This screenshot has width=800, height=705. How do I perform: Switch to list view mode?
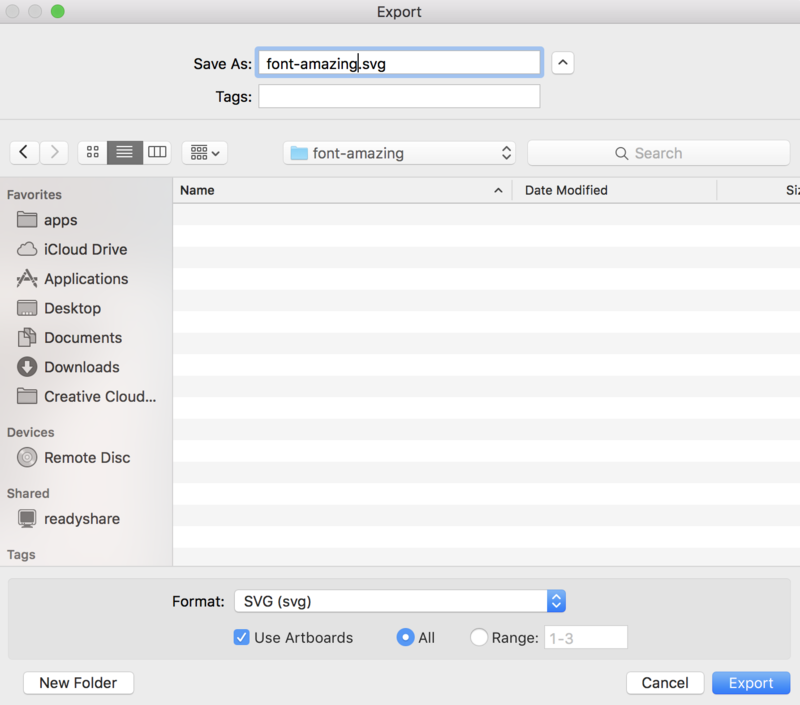(124, 152)
